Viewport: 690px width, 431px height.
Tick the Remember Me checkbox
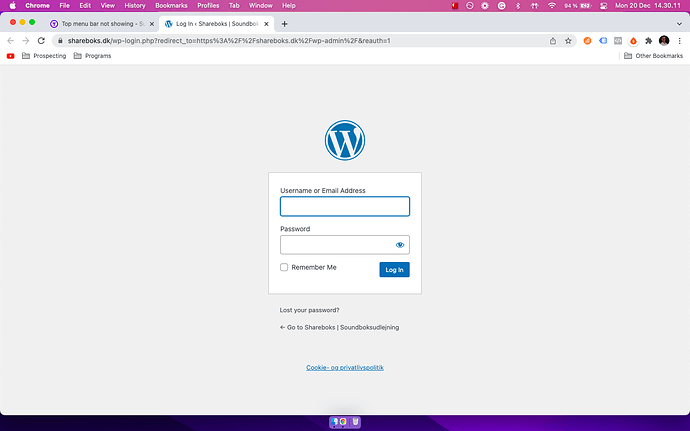[284, 267]
